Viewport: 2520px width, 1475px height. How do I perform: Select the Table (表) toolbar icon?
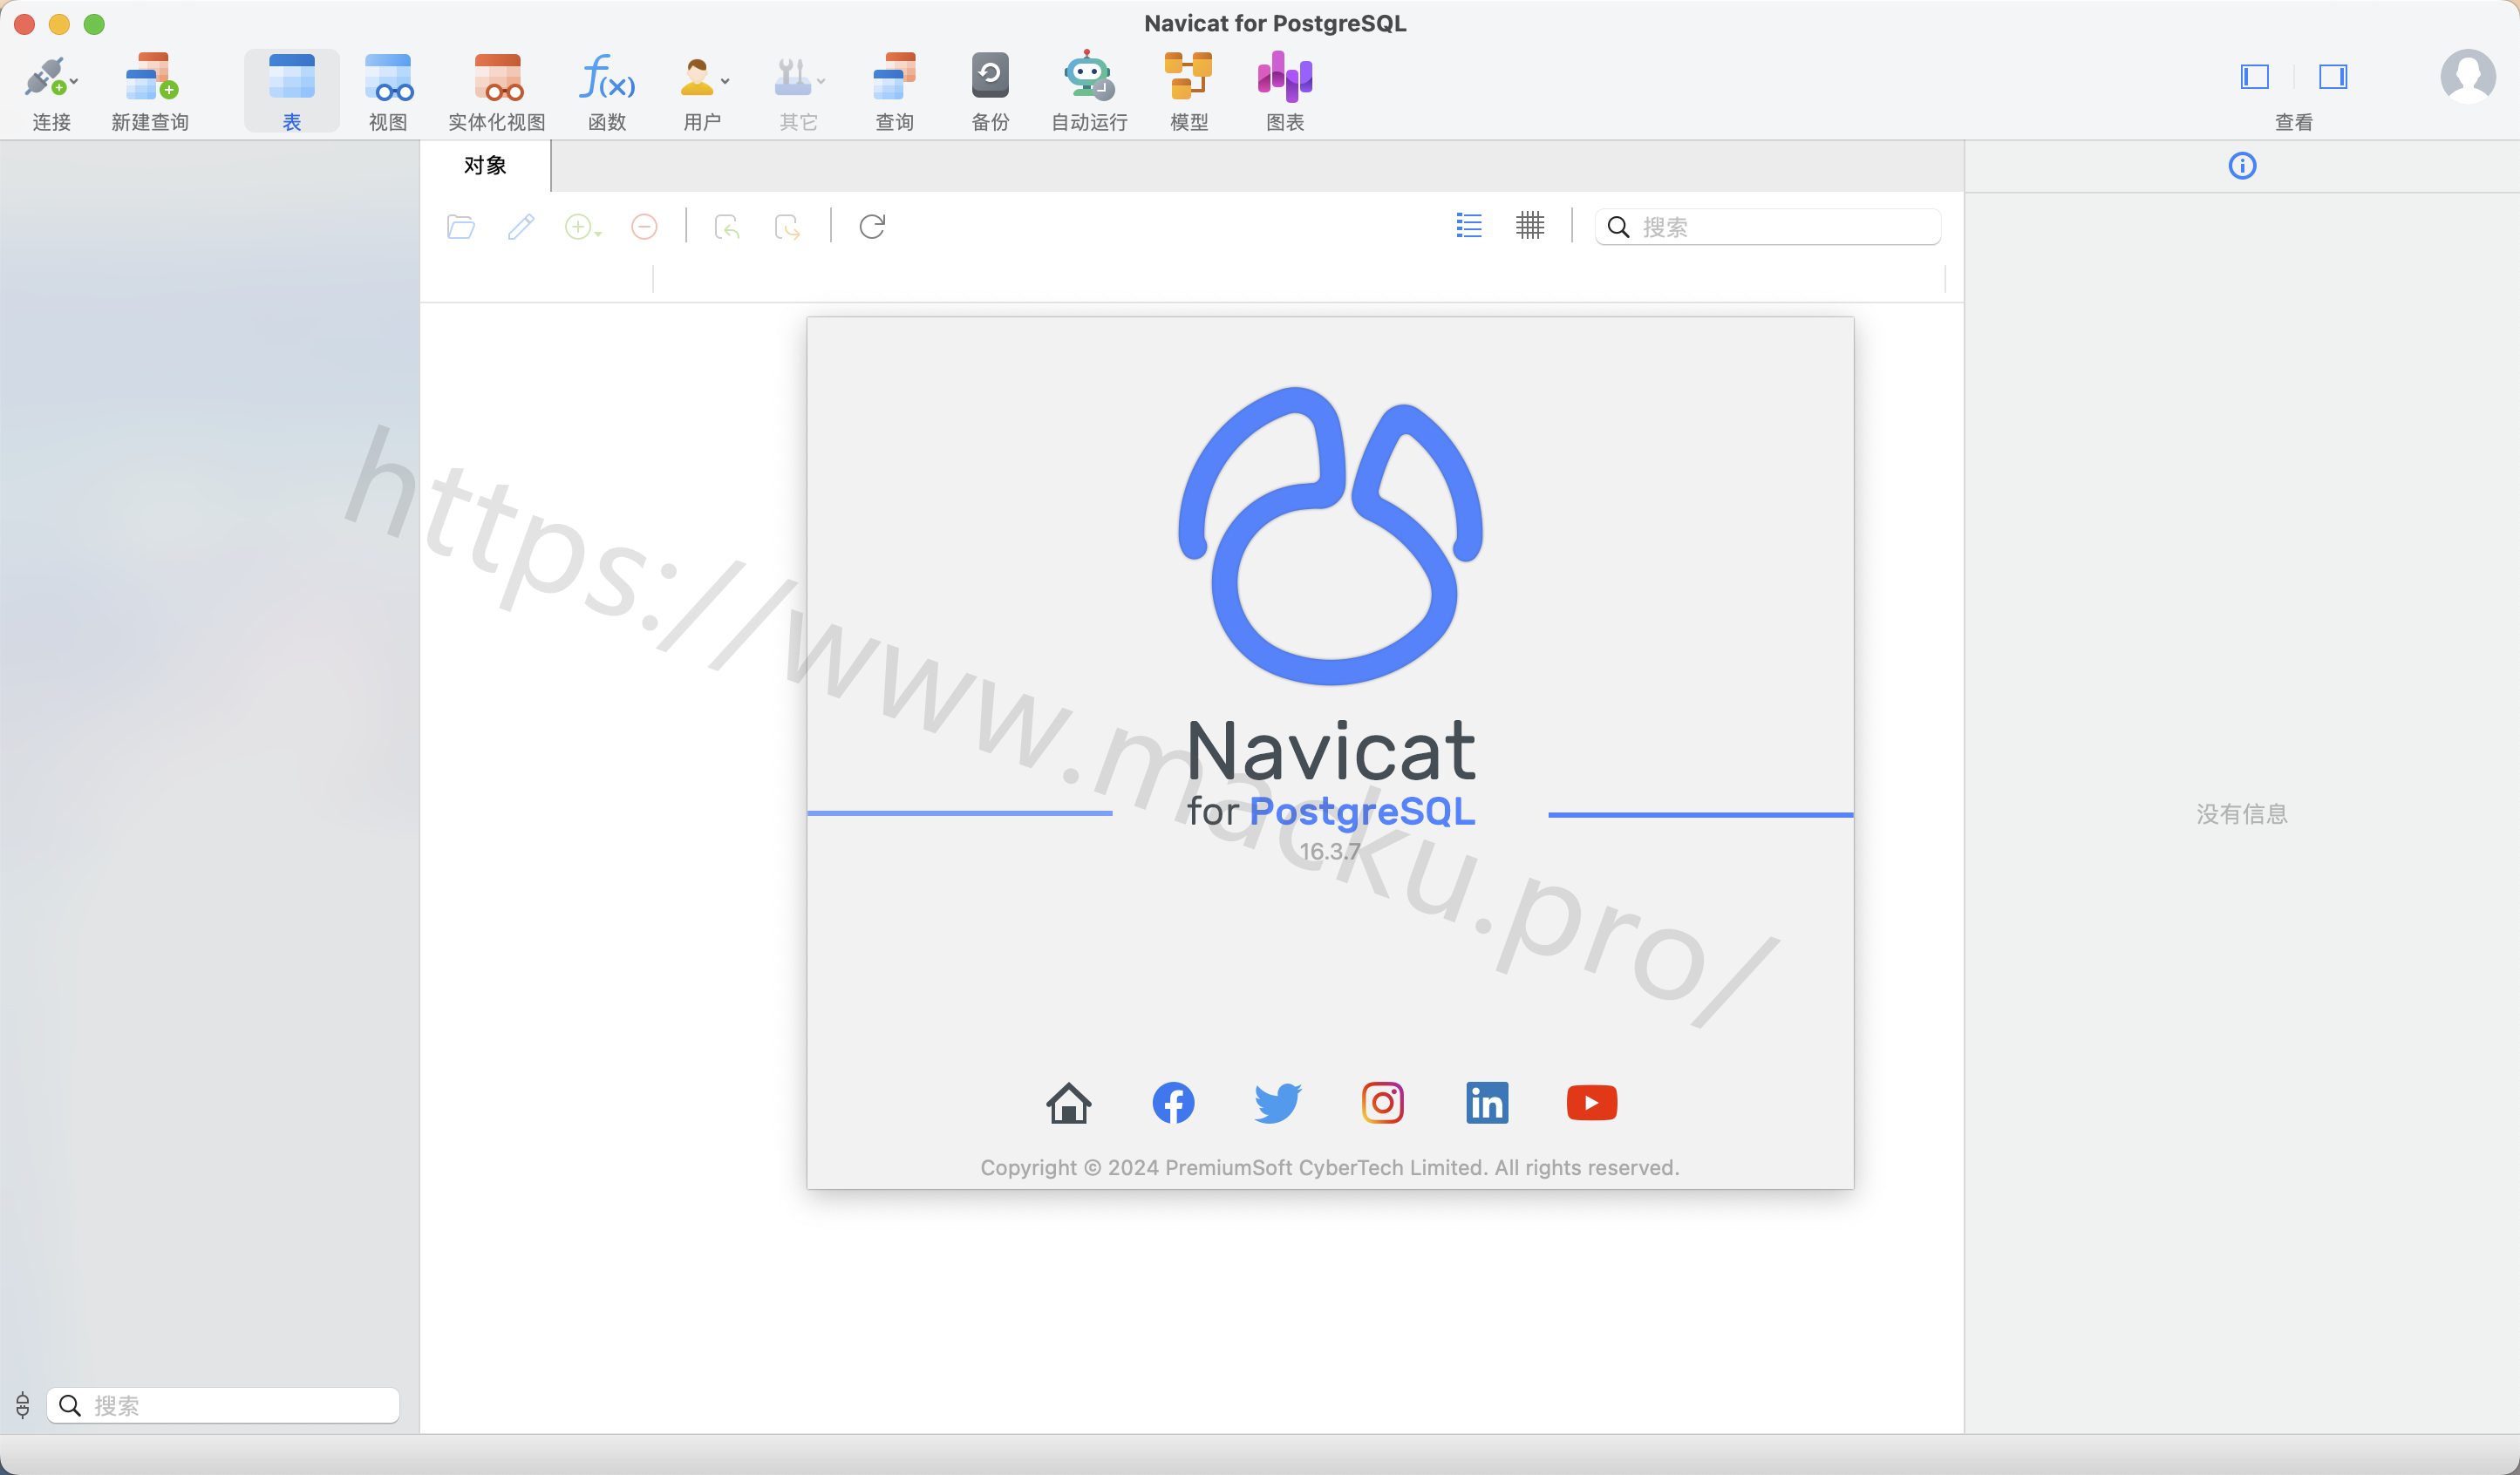tap(291, 77)
